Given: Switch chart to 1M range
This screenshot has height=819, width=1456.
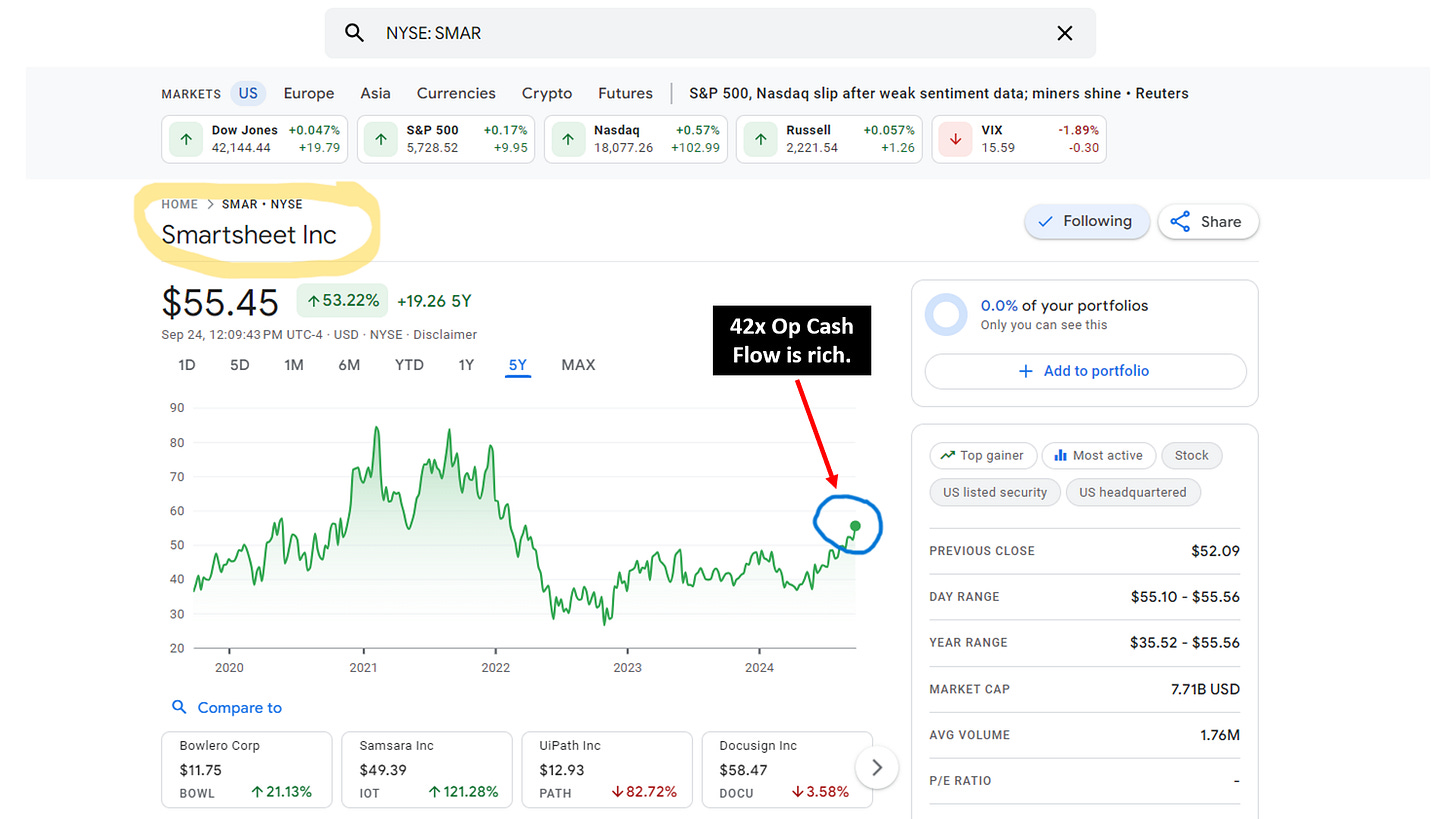Looking at the screenshot, I should click(294, 365).
